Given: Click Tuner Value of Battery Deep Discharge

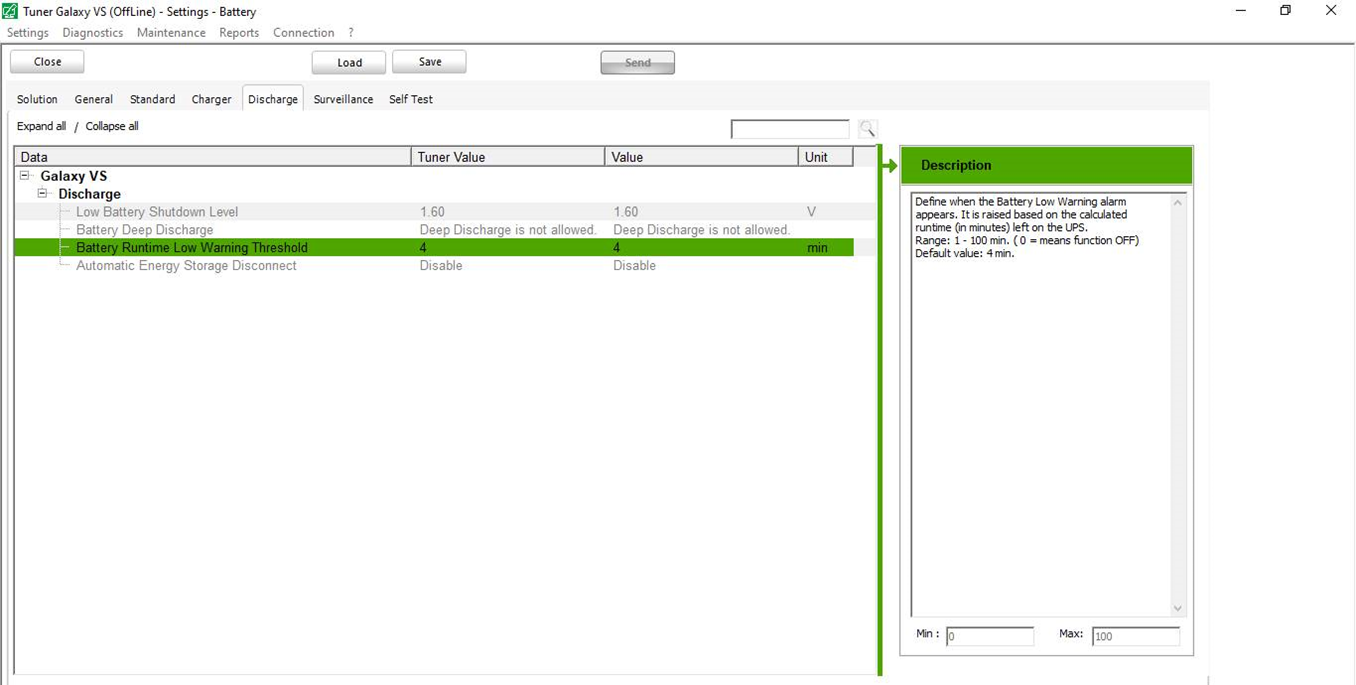Looking at the screenshot, I should 508,230.
